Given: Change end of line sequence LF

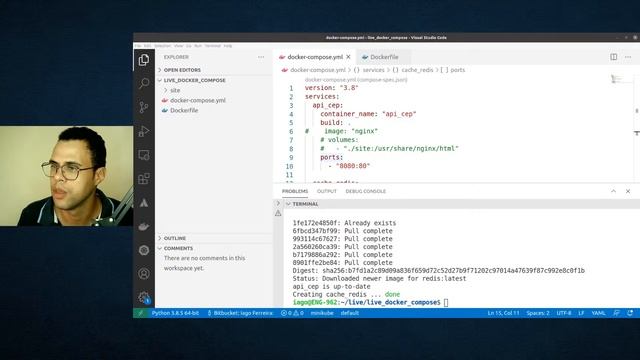Looking at the screenshot, I should coord(581,313).
